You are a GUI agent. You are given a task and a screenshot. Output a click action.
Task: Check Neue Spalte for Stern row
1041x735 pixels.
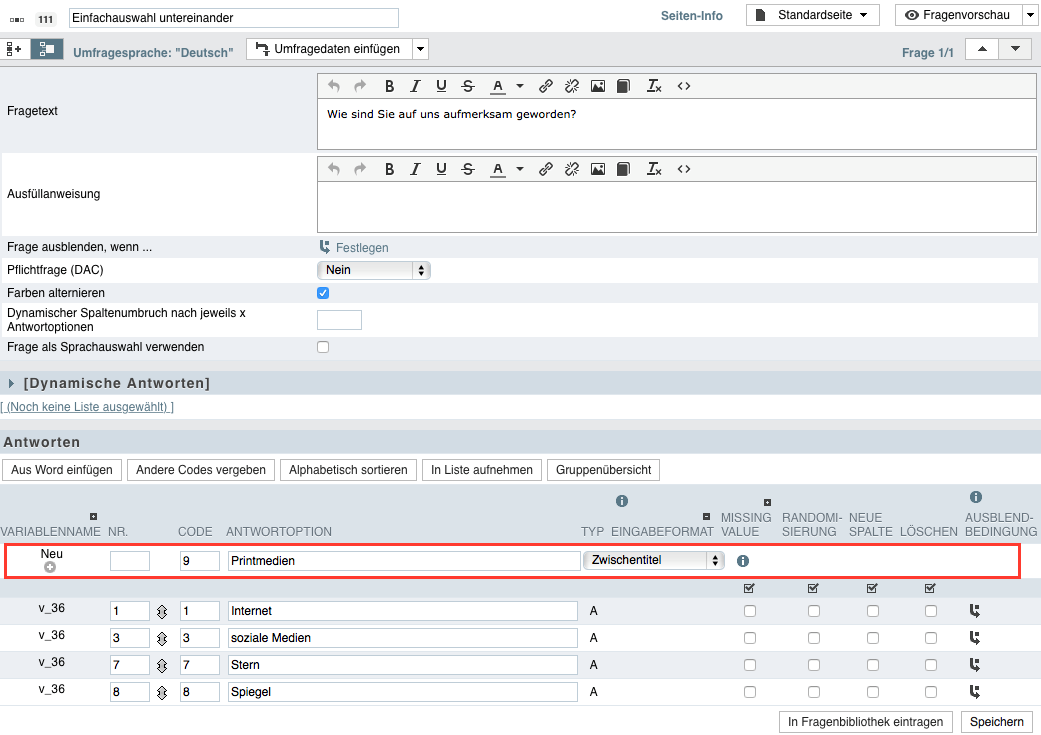pos(873,665)
